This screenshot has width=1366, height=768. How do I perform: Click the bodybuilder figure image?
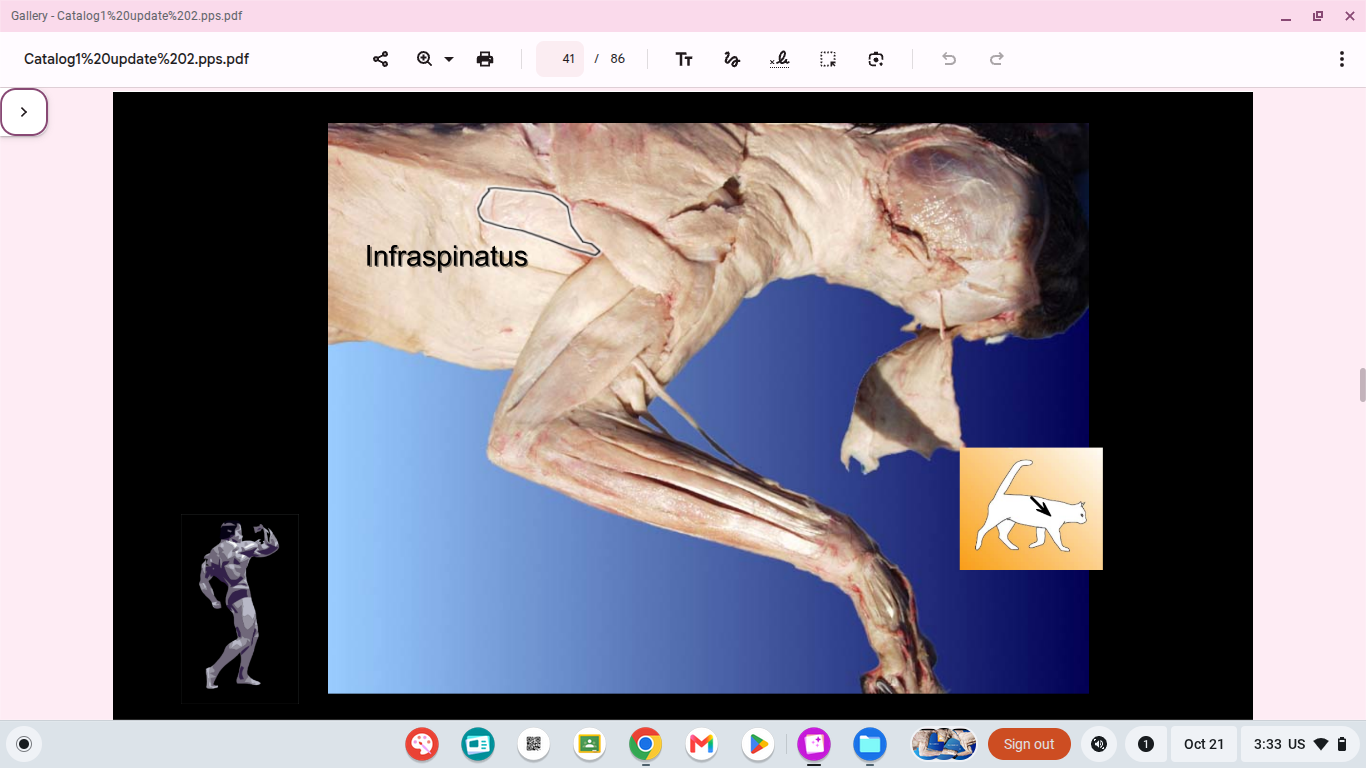tap(240, 608)
